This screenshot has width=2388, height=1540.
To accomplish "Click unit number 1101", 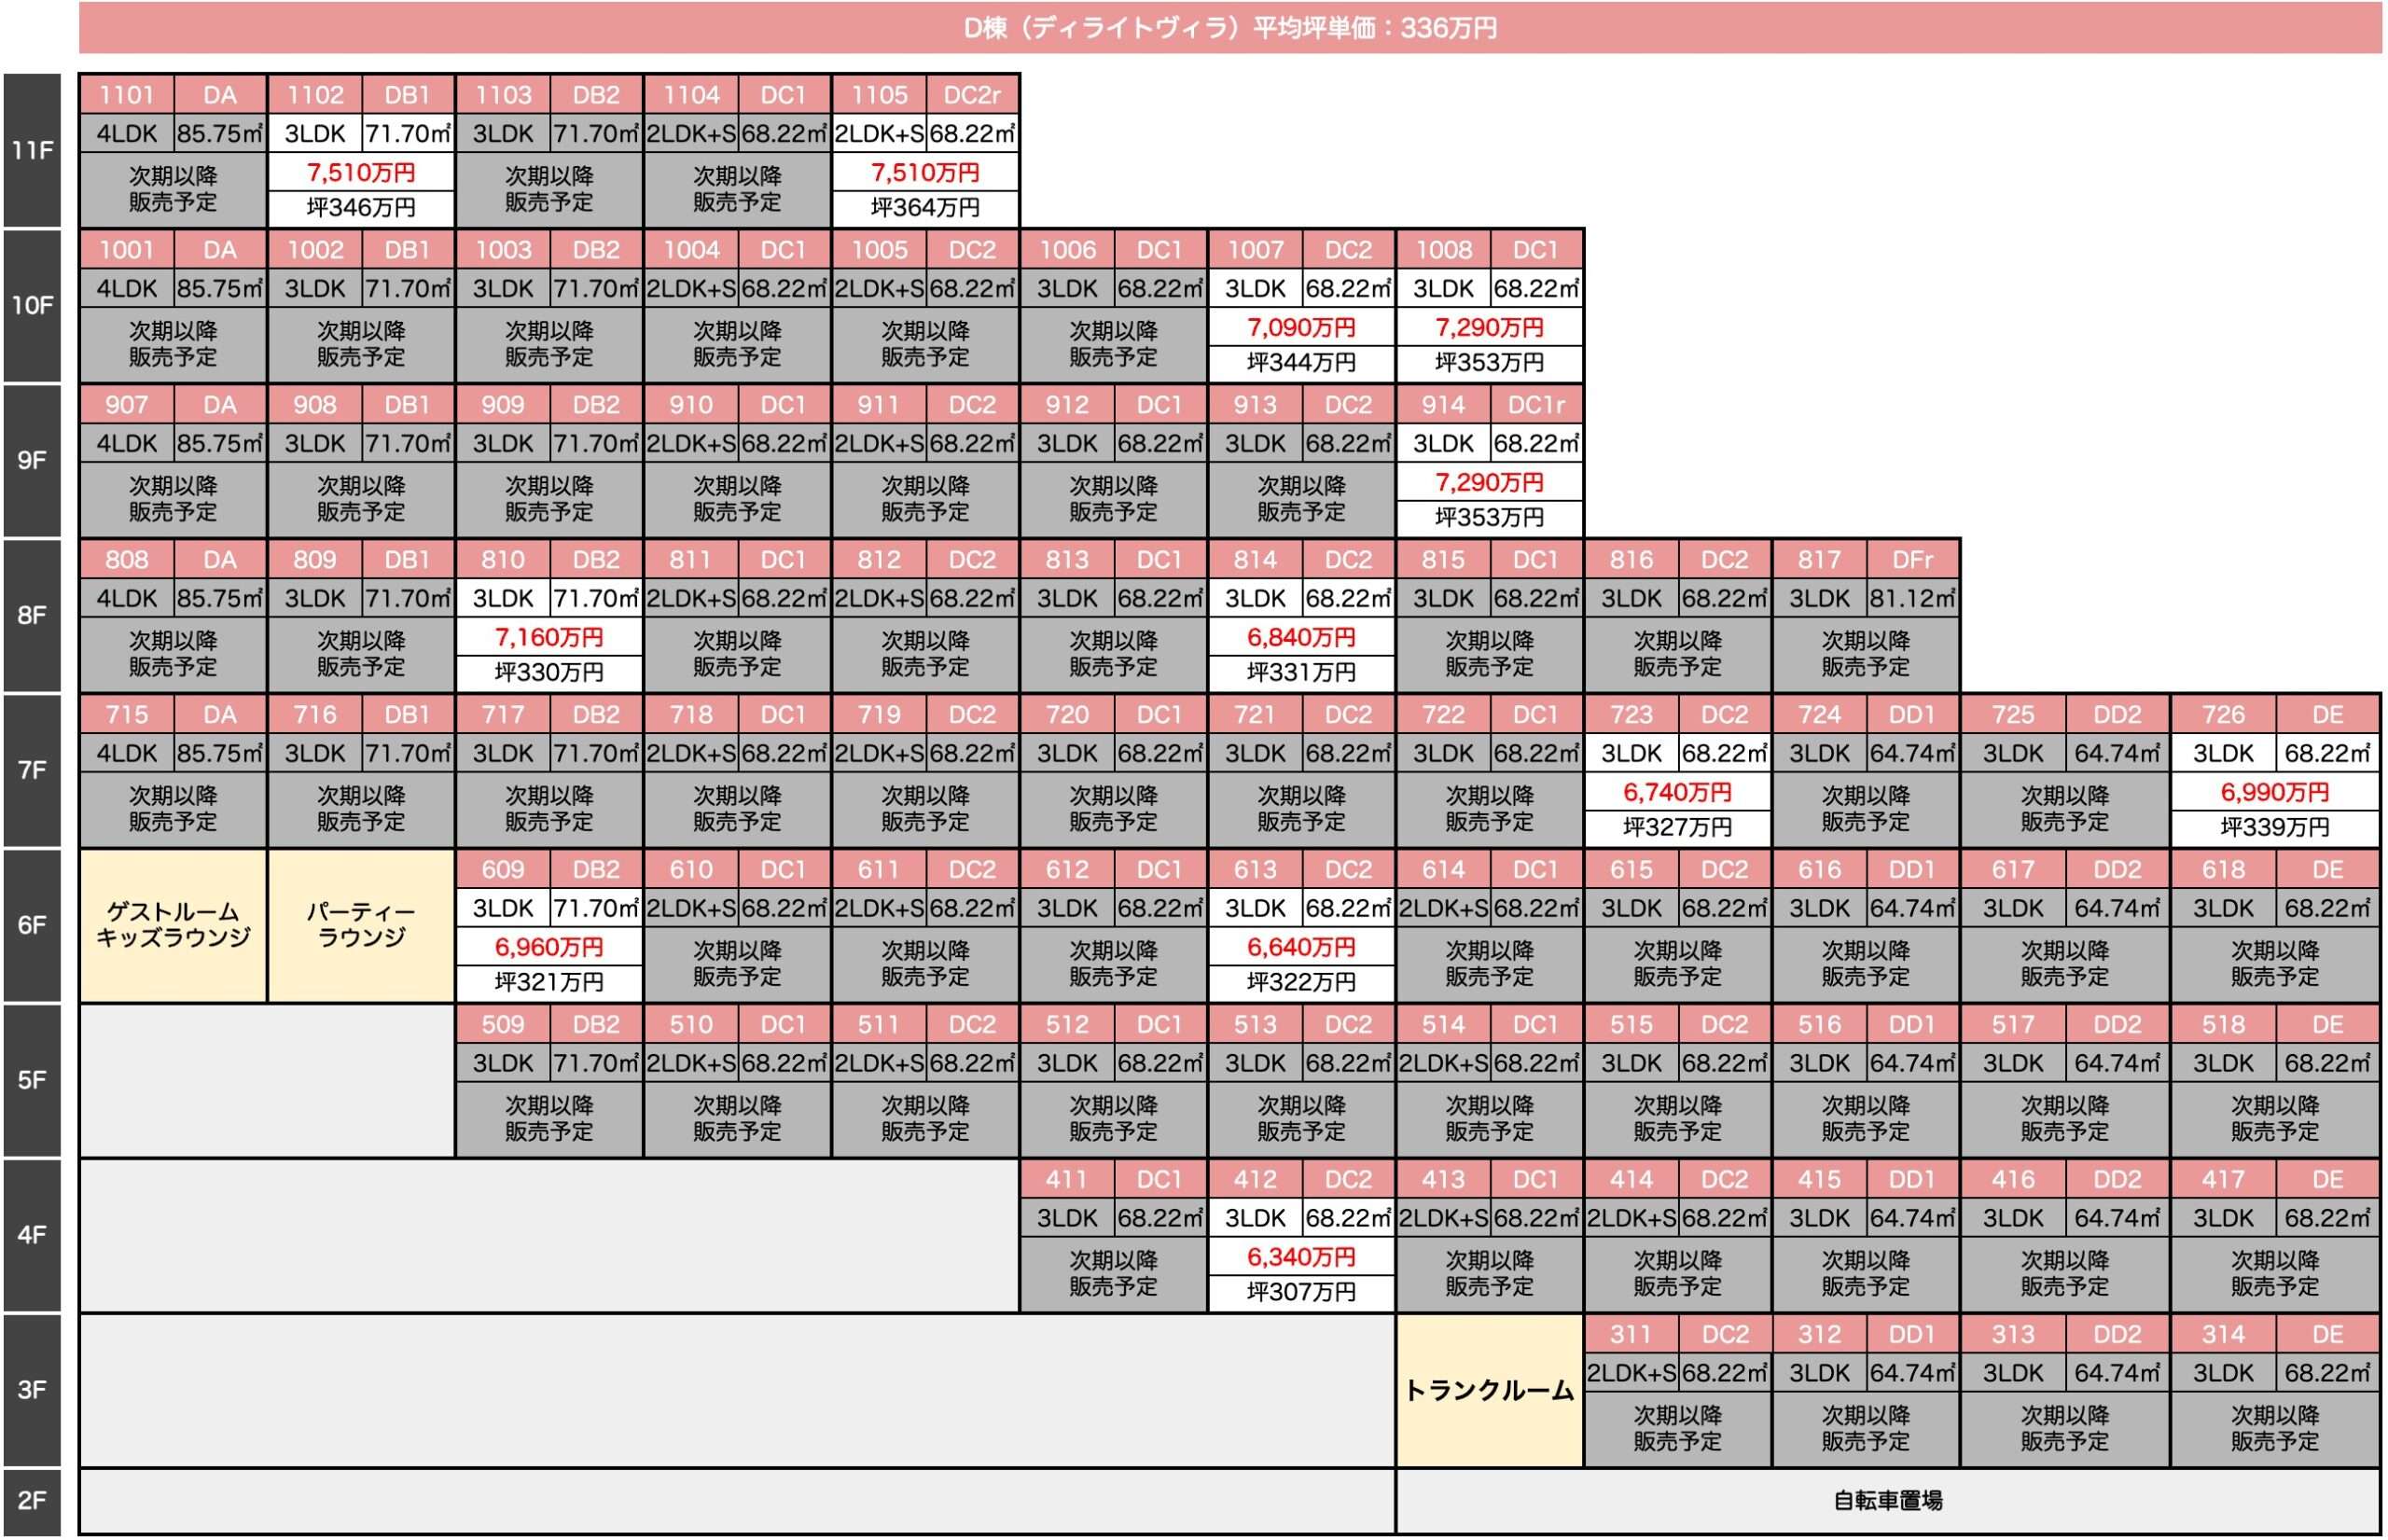I will (127, 95).
